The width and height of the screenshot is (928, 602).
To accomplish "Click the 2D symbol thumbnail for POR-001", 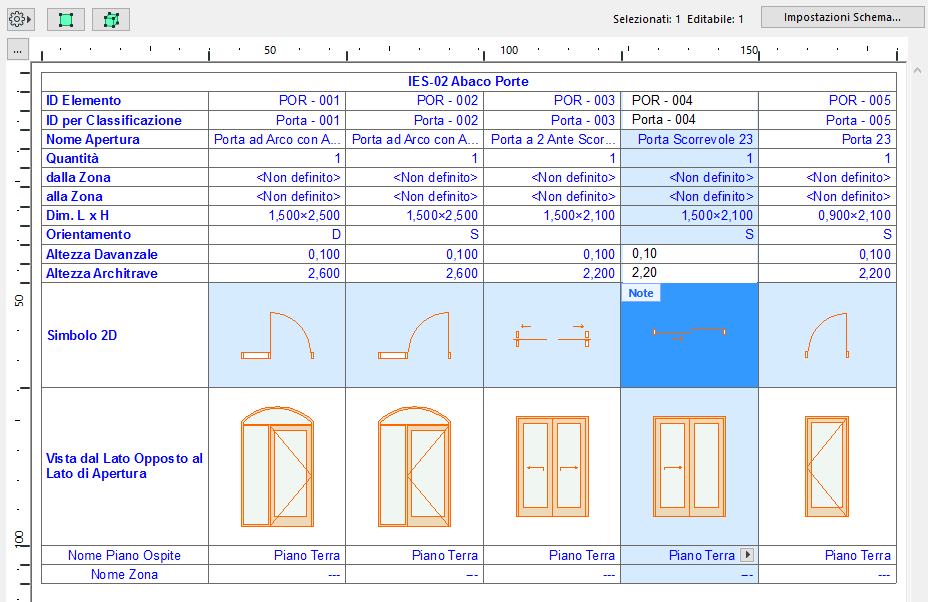I will [275, 336].
